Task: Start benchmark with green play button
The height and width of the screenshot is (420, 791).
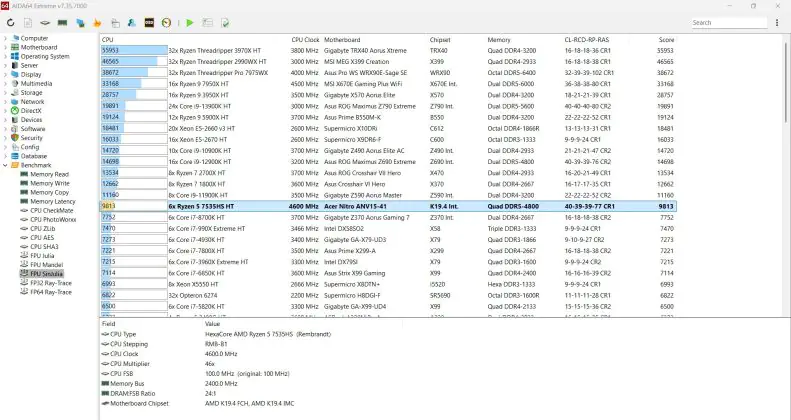Action: [x=190, y=23]
